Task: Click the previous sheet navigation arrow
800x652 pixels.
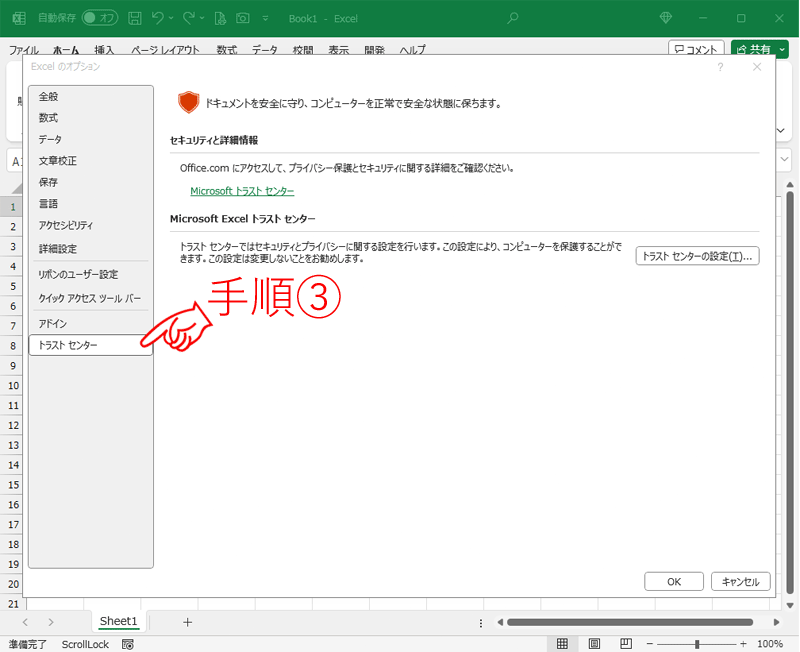Action: (25, 622)
